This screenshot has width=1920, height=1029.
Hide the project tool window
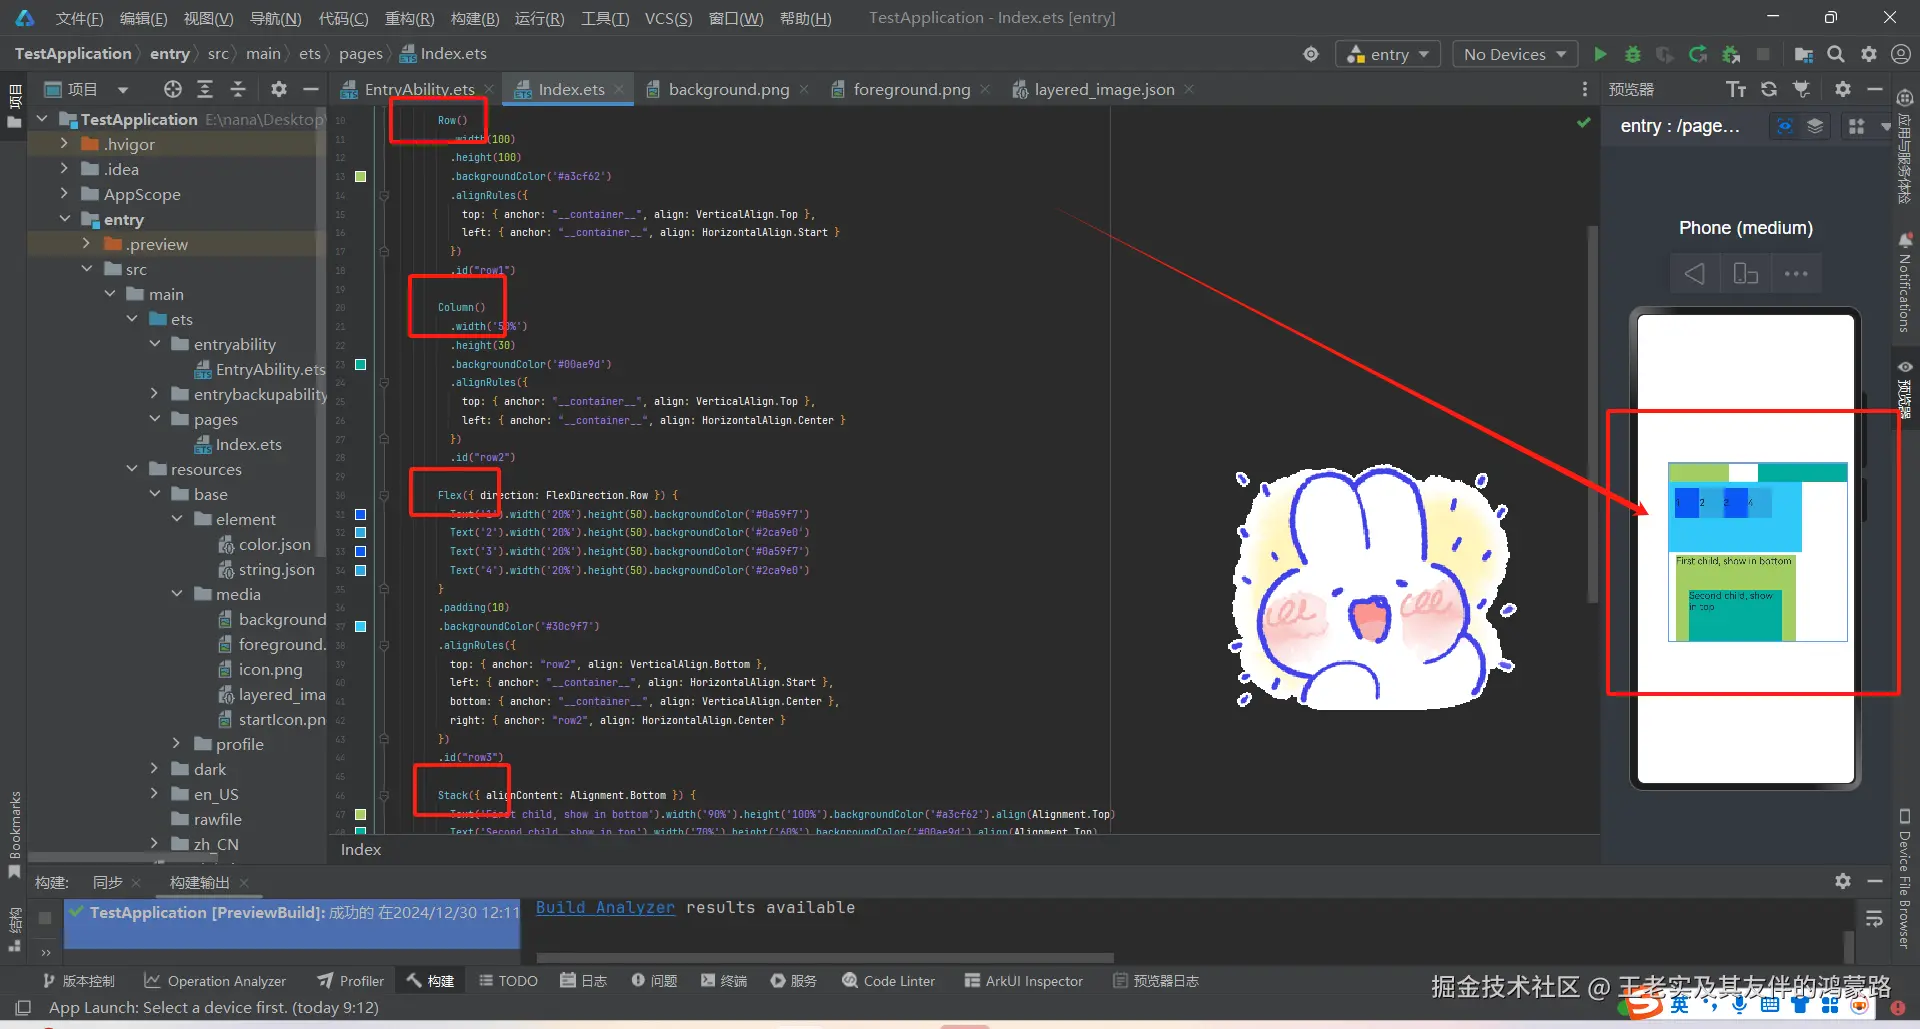tap(311, 89)
